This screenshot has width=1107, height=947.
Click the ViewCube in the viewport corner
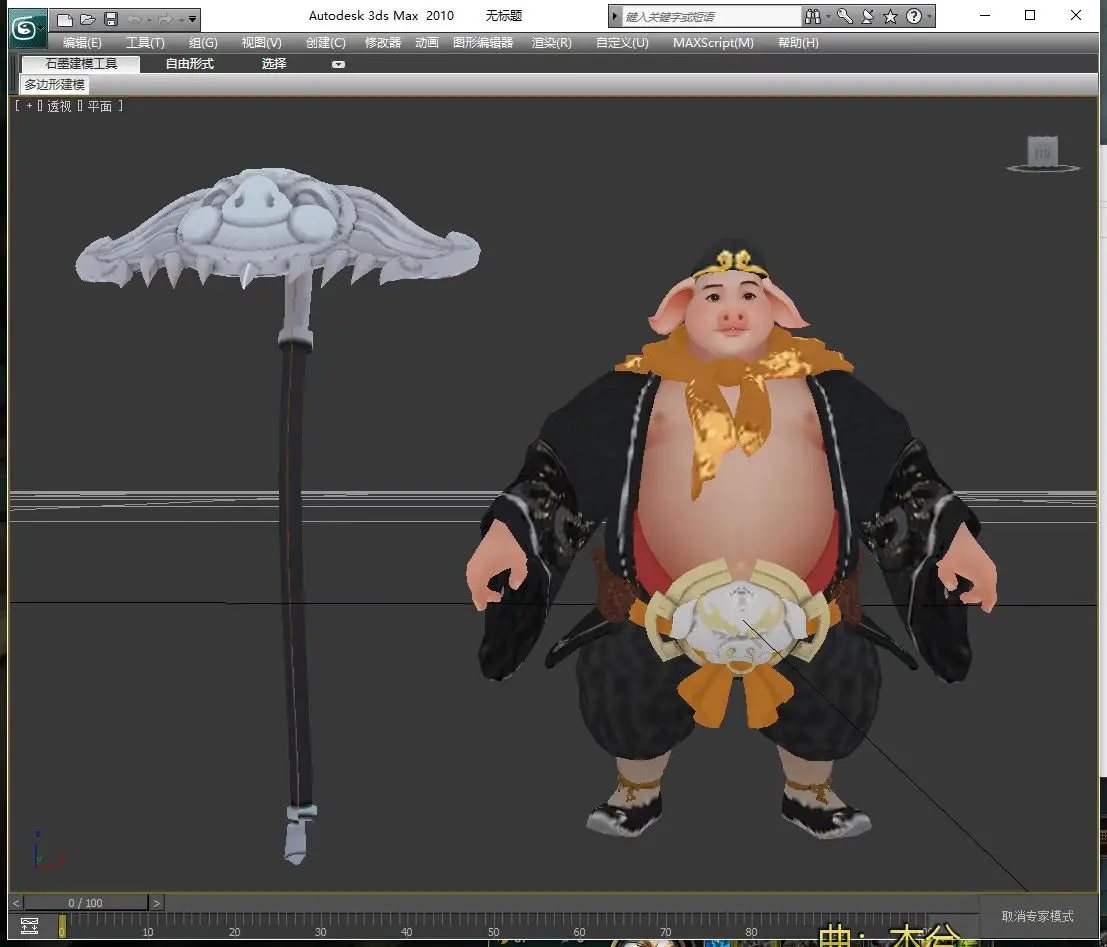pyautogui.click(x=1043, y=154)
